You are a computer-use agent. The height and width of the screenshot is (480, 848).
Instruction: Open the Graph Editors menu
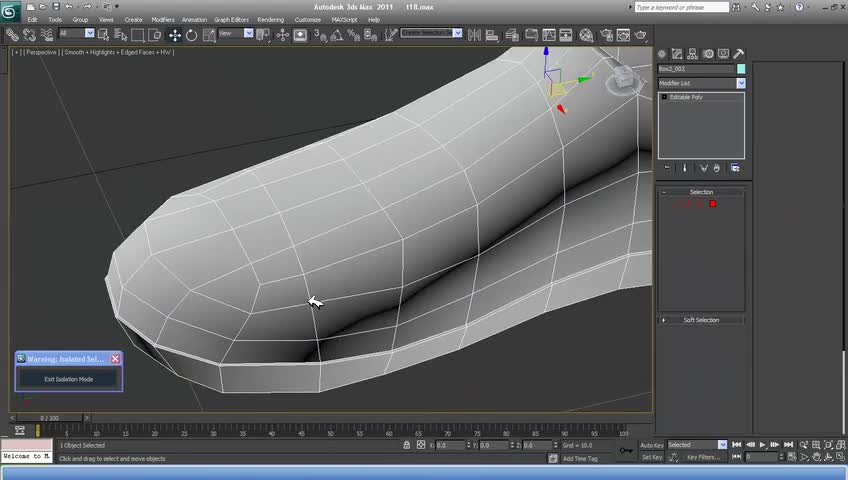[x=231, y=19]
